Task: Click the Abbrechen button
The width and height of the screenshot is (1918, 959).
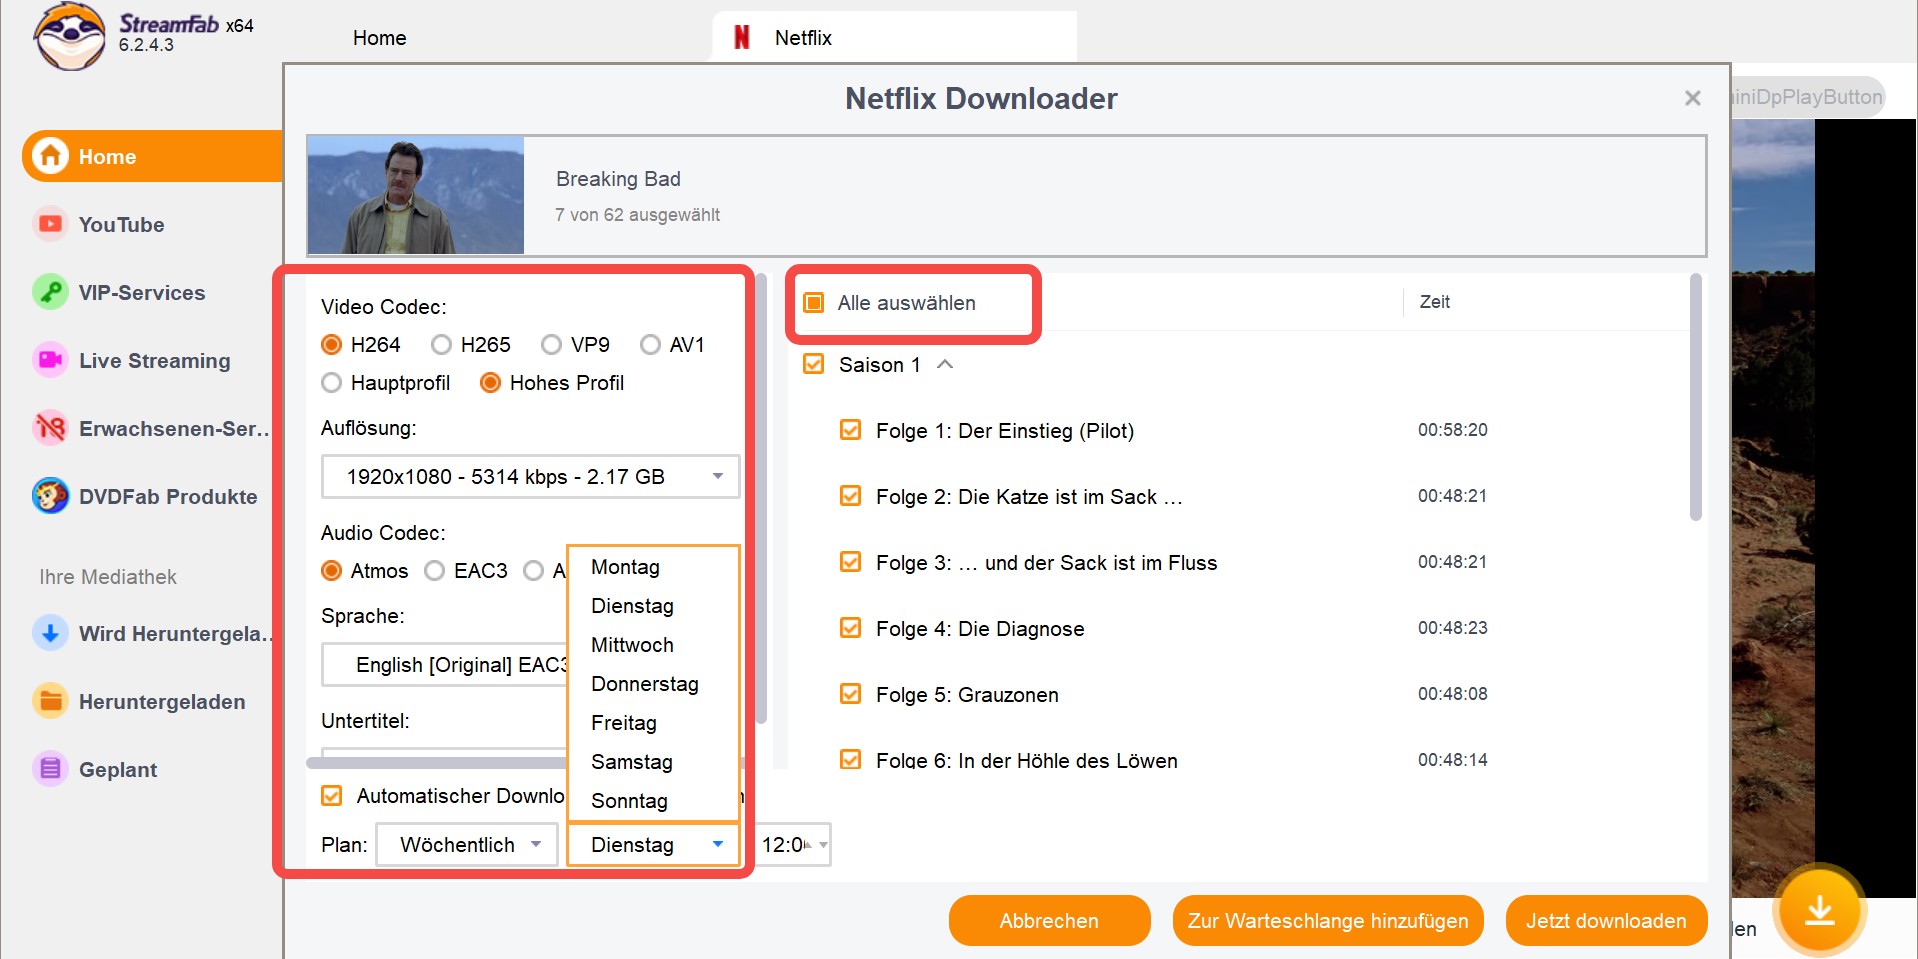Action: click(1049, 920)
